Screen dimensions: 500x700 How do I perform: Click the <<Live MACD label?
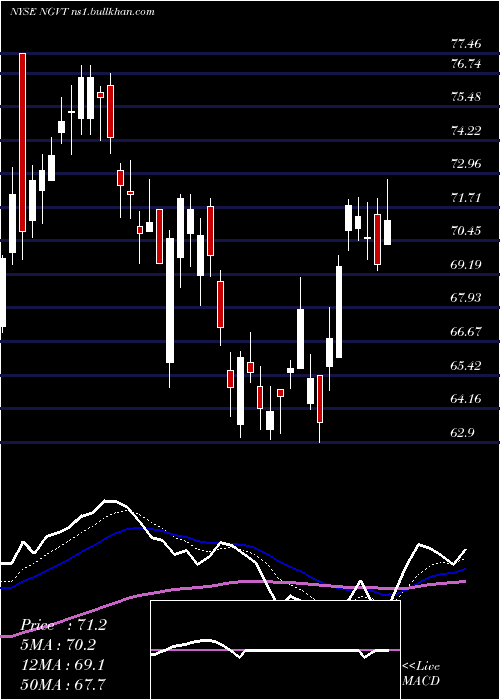pyautogui.click(x=421, y=673)
